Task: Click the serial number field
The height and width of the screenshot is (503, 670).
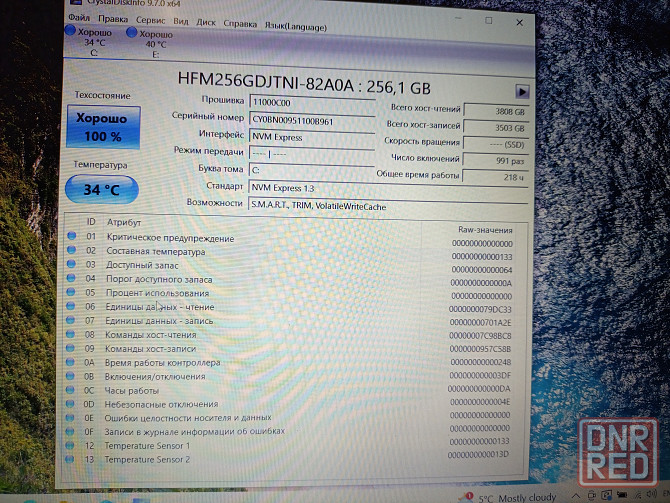Action: click(306, 119)
